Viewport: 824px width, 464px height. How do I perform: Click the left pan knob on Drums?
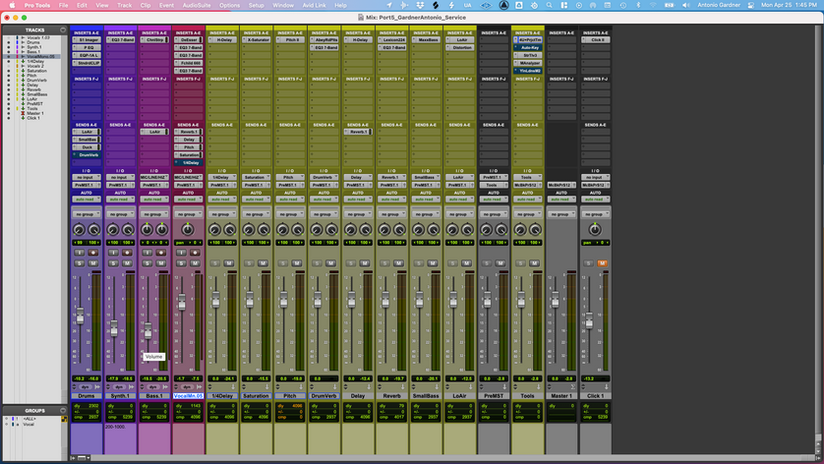point(79,230)
